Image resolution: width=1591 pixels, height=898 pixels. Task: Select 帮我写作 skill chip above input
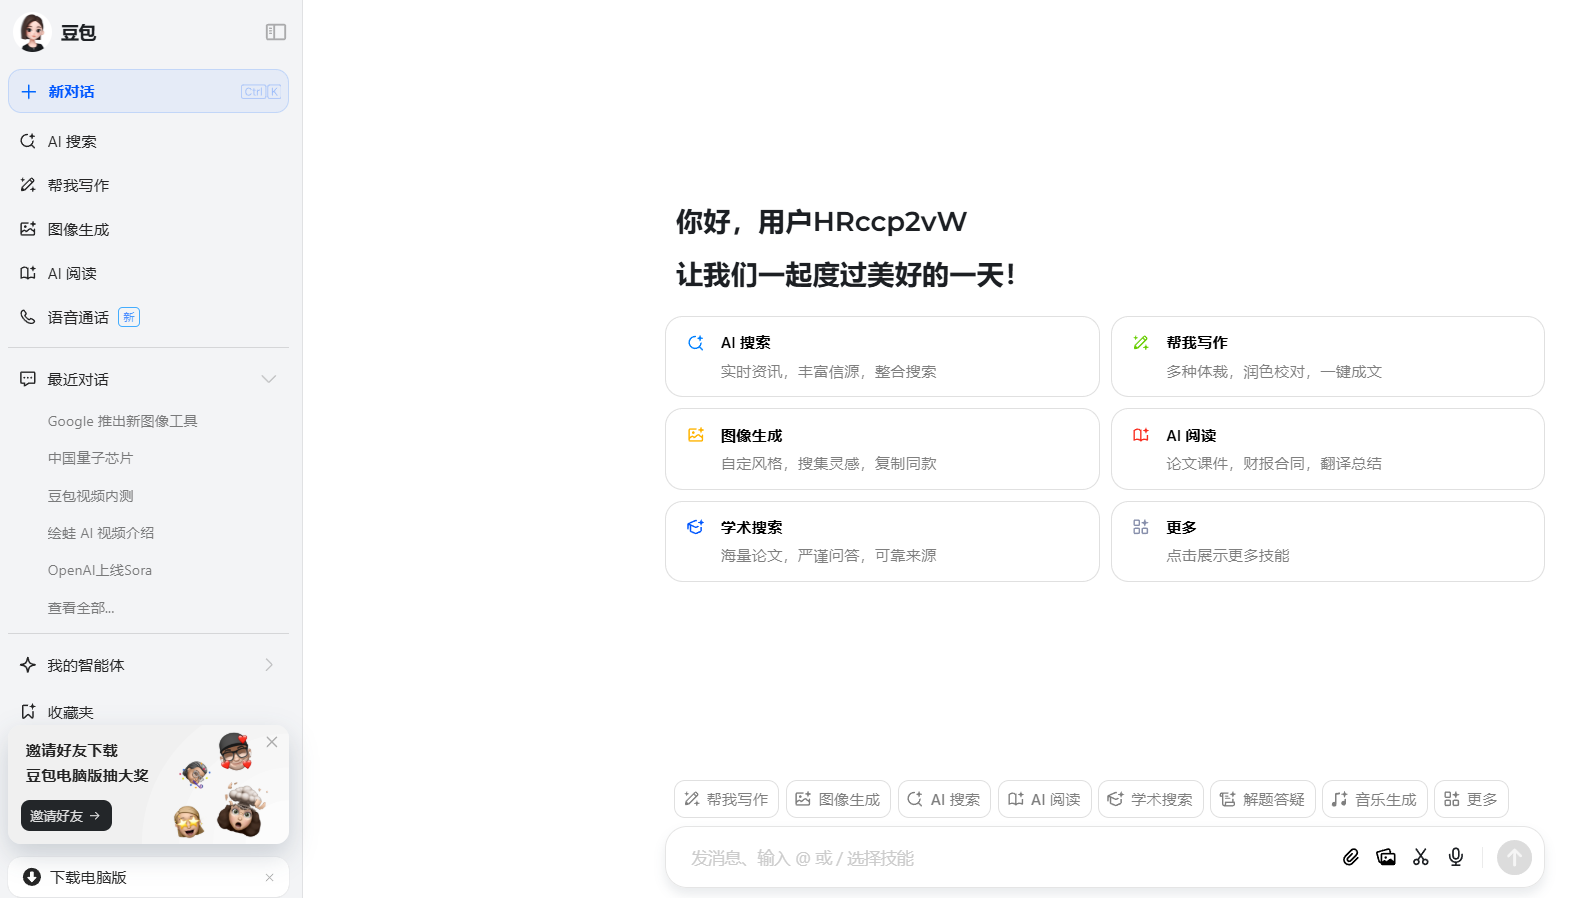click(726, 799)
